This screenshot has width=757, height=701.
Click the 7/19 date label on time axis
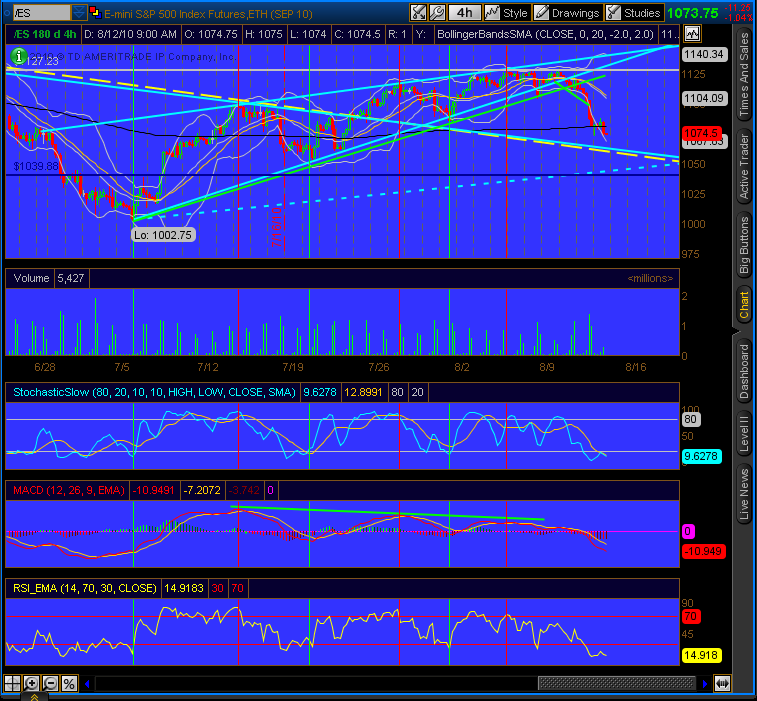click(293, 367)
